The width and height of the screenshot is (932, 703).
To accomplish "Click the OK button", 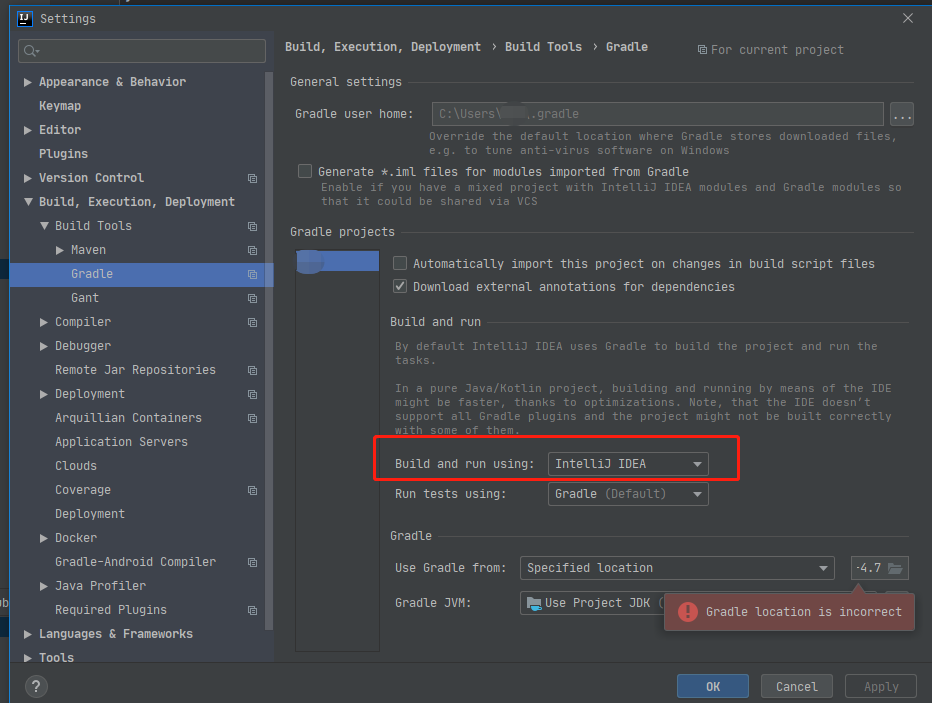I will (x=712, y=686).
